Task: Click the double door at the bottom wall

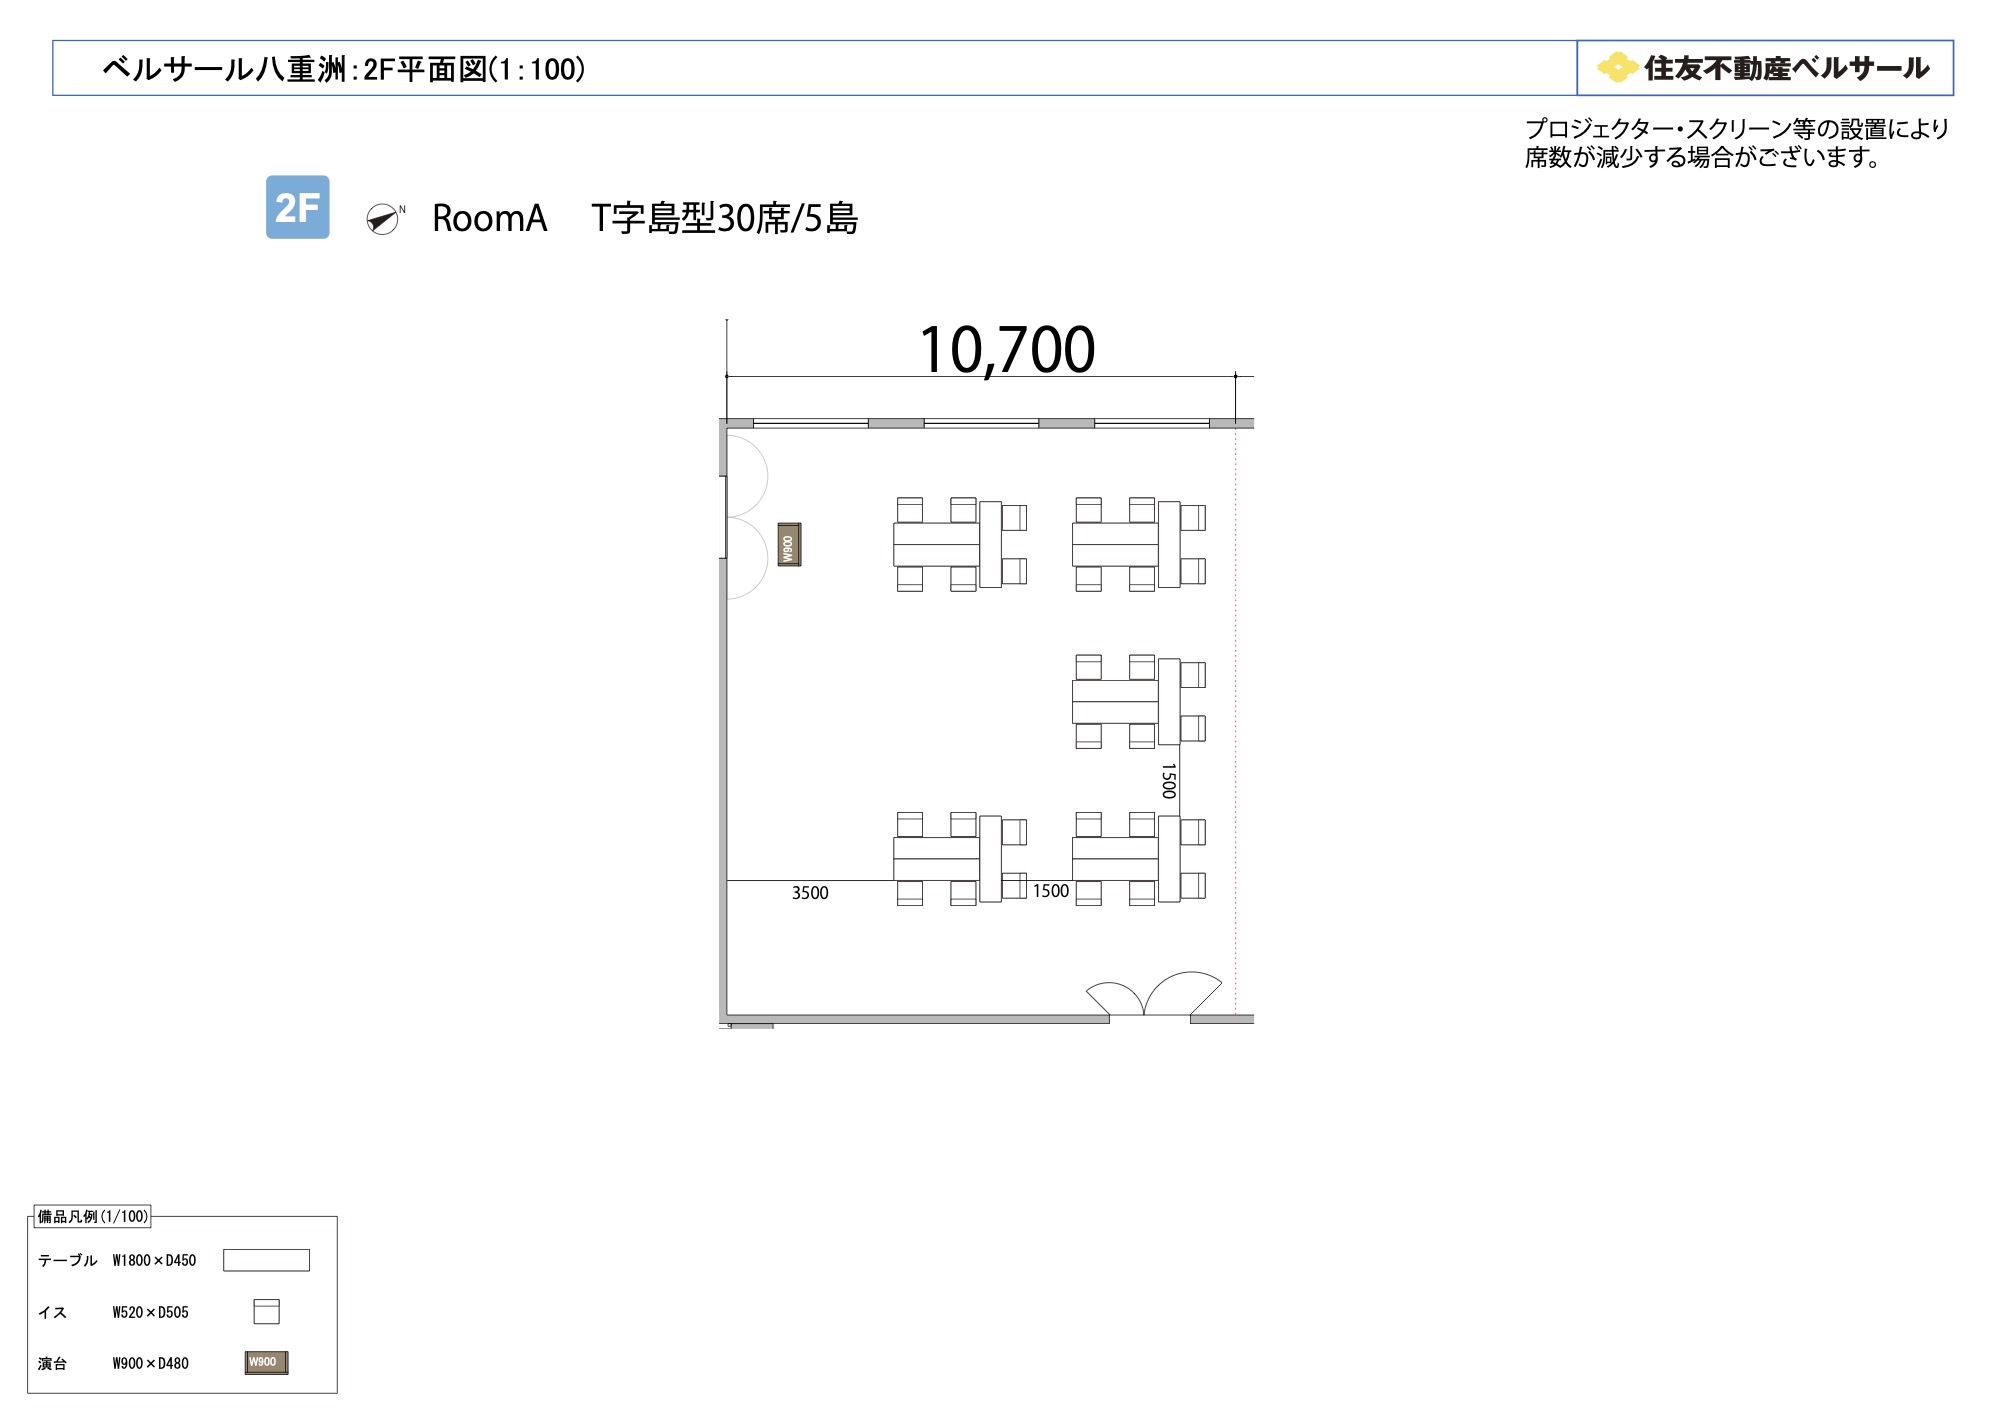Action: pyautogui.click(x=1154, y=995)
